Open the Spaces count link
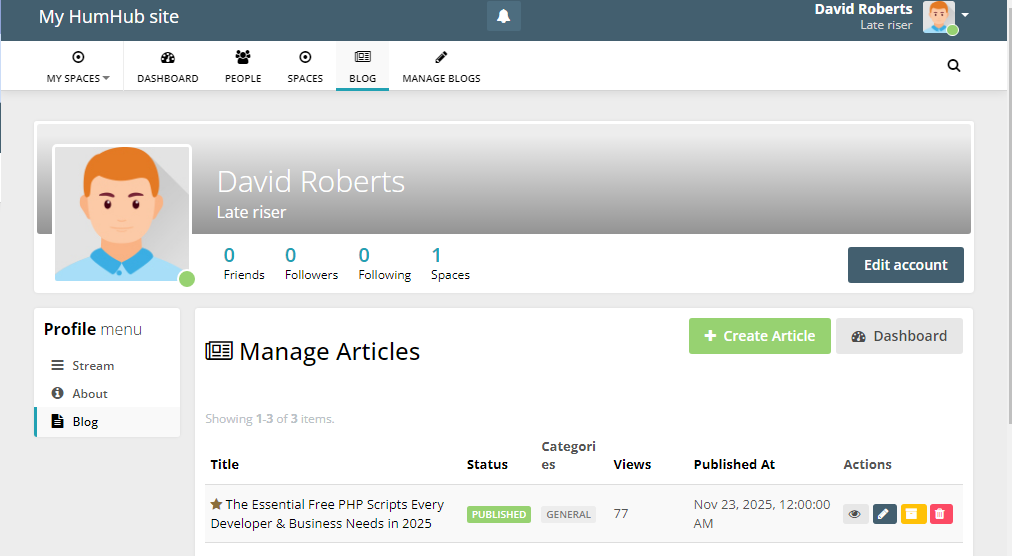Image resolution: width=1012 pixels, height=556 pixels. [450, 264]
